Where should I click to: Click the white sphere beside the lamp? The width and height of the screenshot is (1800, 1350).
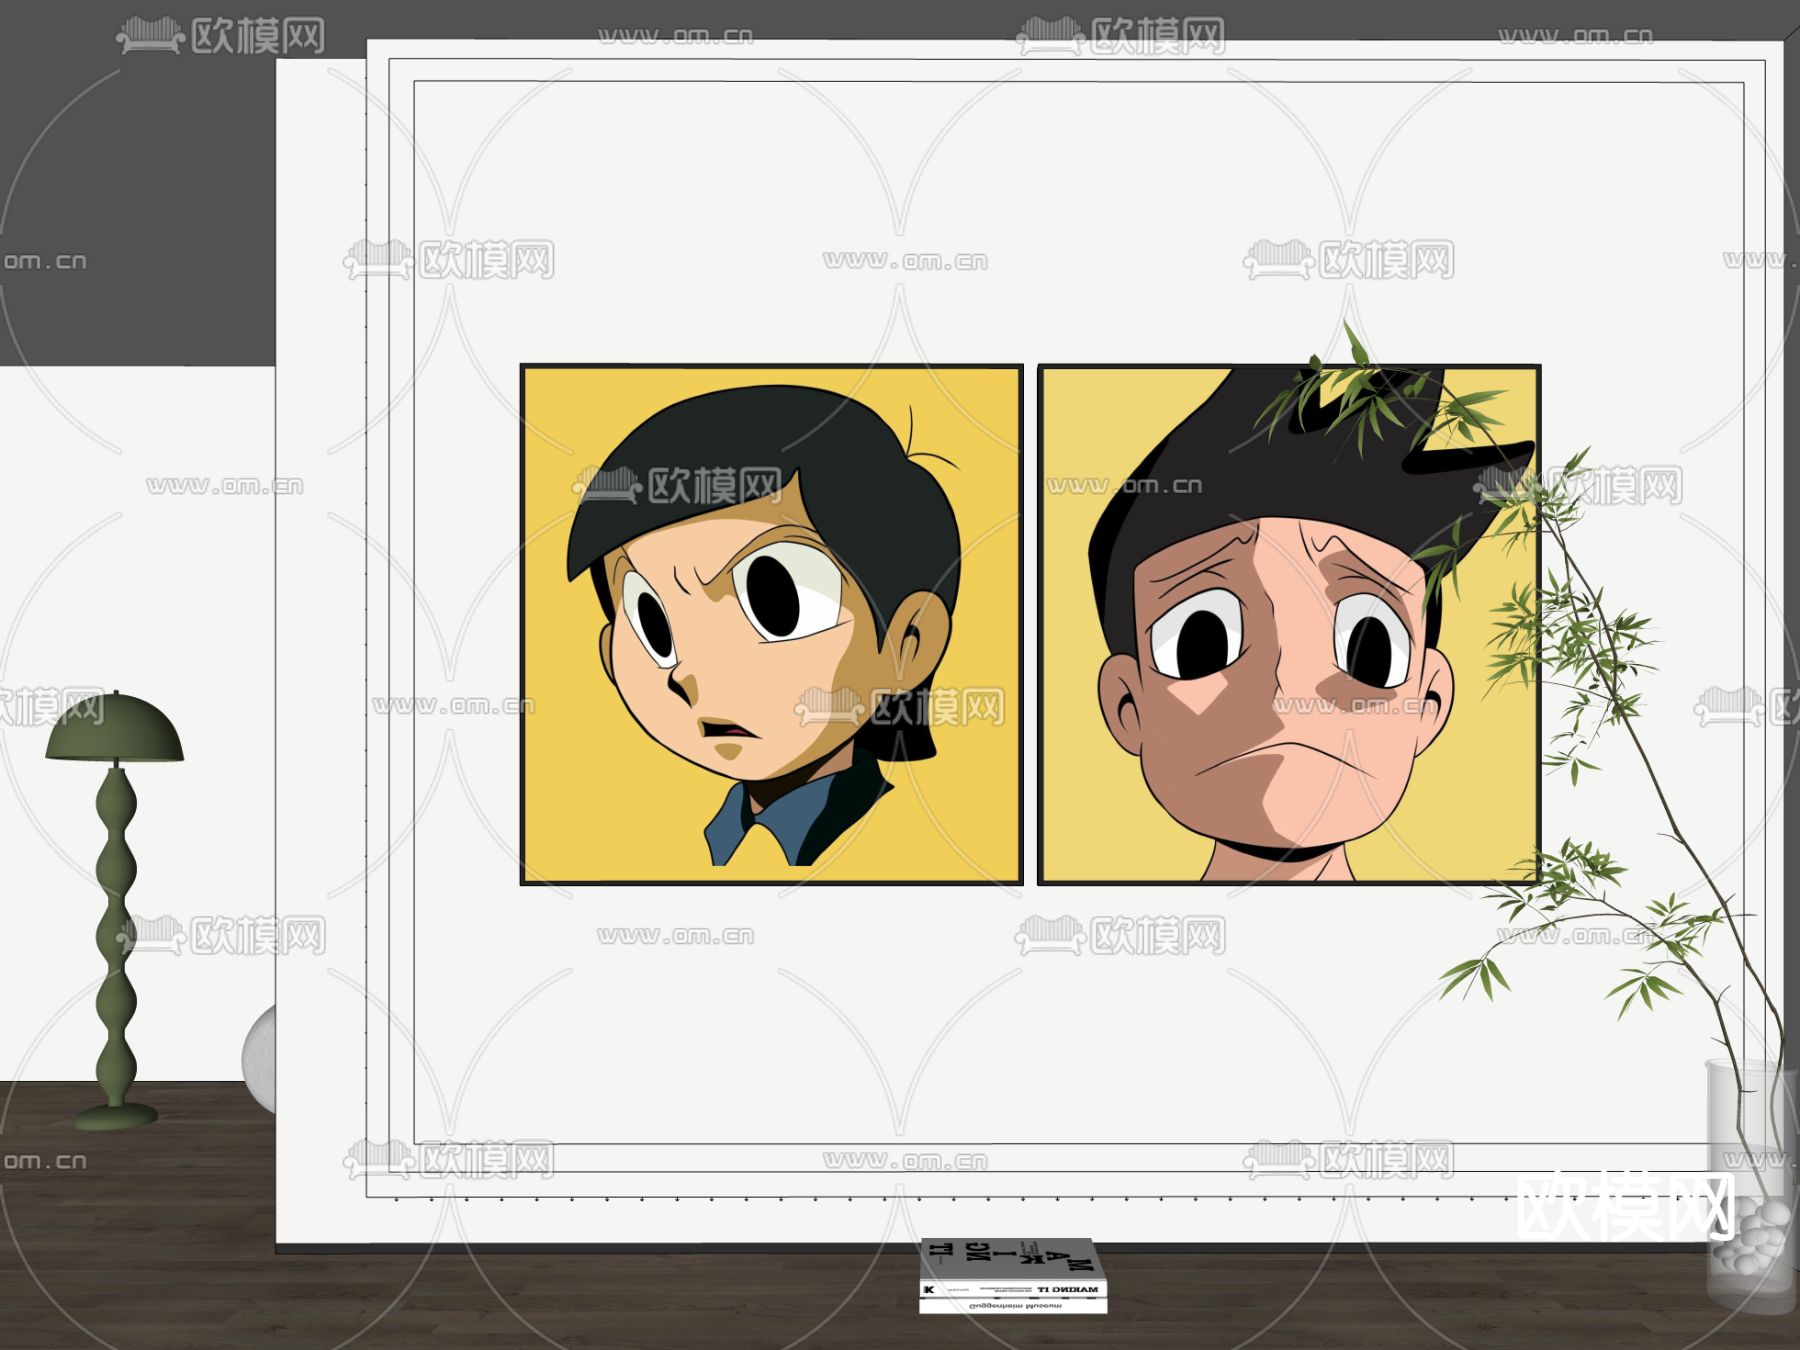pyautogui.click(x=259, y=1058)
